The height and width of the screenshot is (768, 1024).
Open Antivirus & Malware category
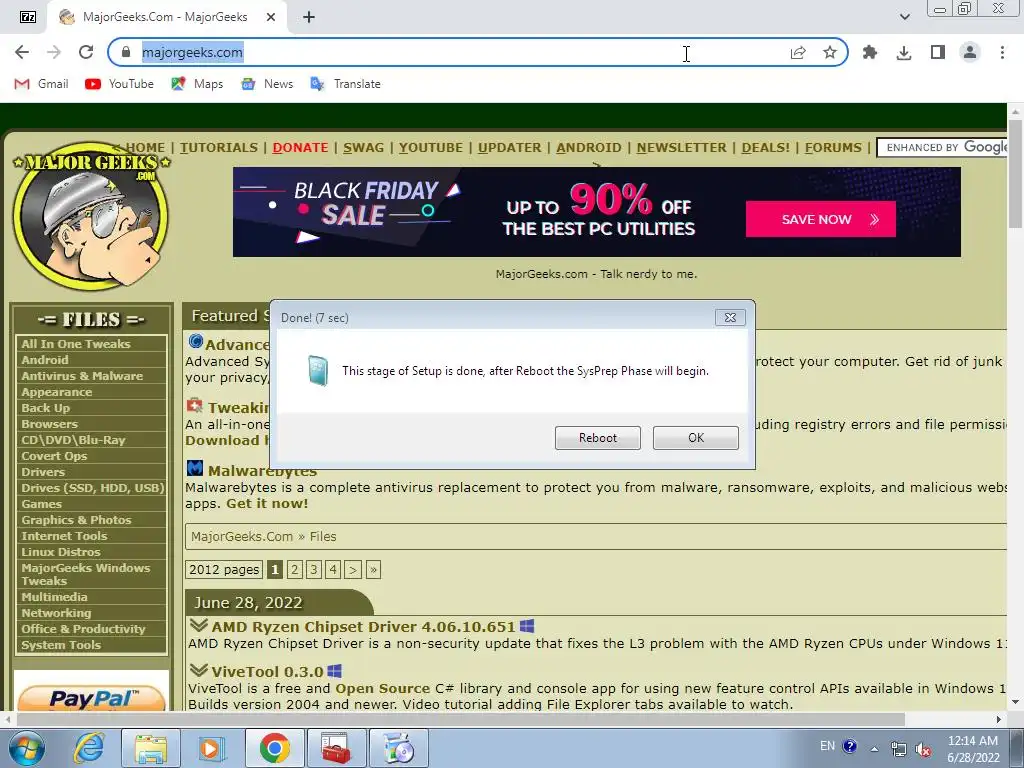point(82,376)
